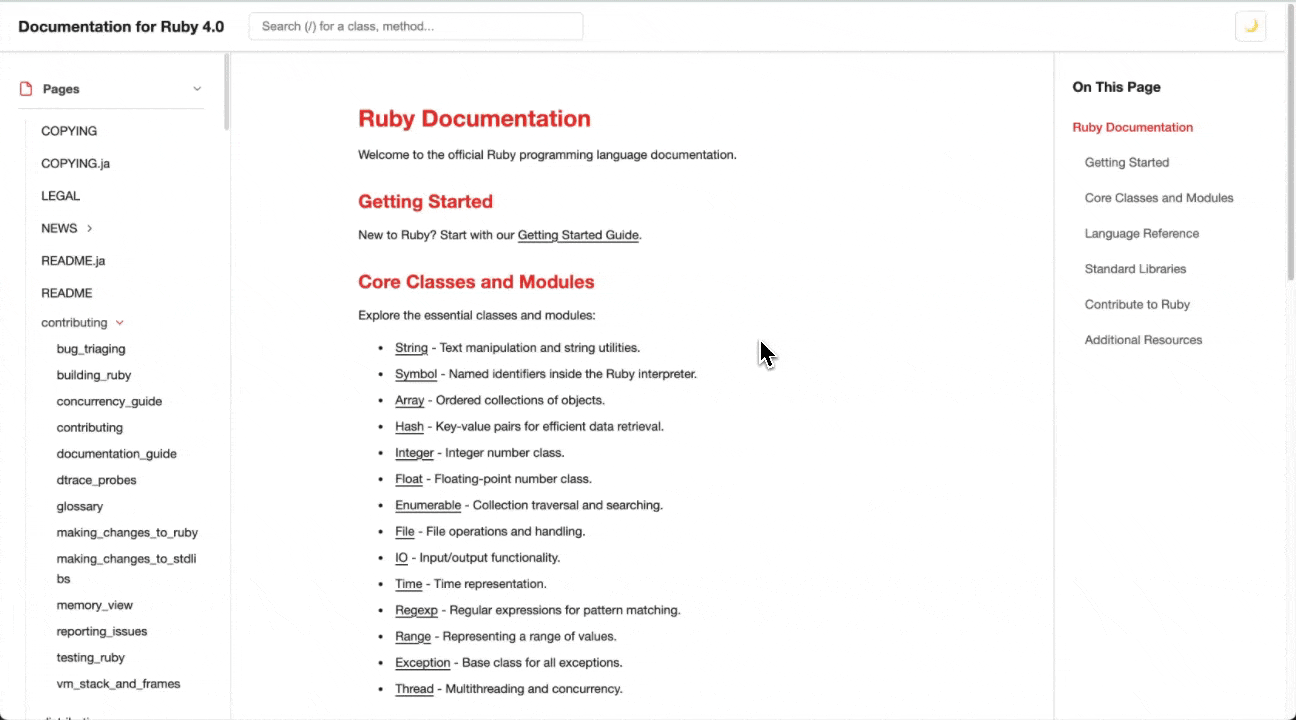Screen dimensions: 1296x720
Task: Open the LEGAL page
Action: click(x=60, y=195)
